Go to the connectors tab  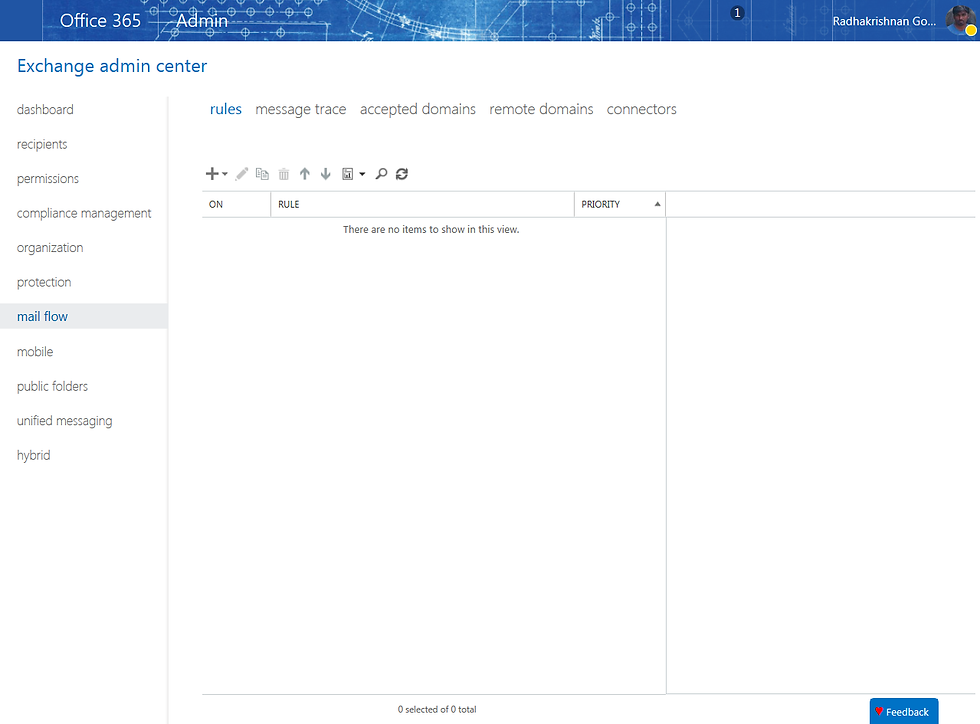(641, 109)
